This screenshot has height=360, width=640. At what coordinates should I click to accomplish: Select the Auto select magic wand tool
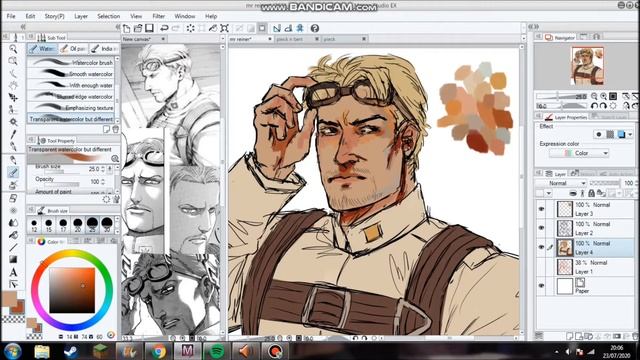click(x=13, y=122)
